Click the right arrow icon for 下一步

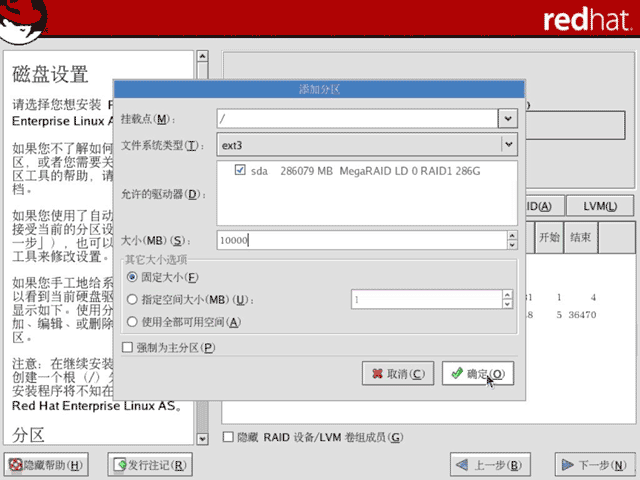568,464
